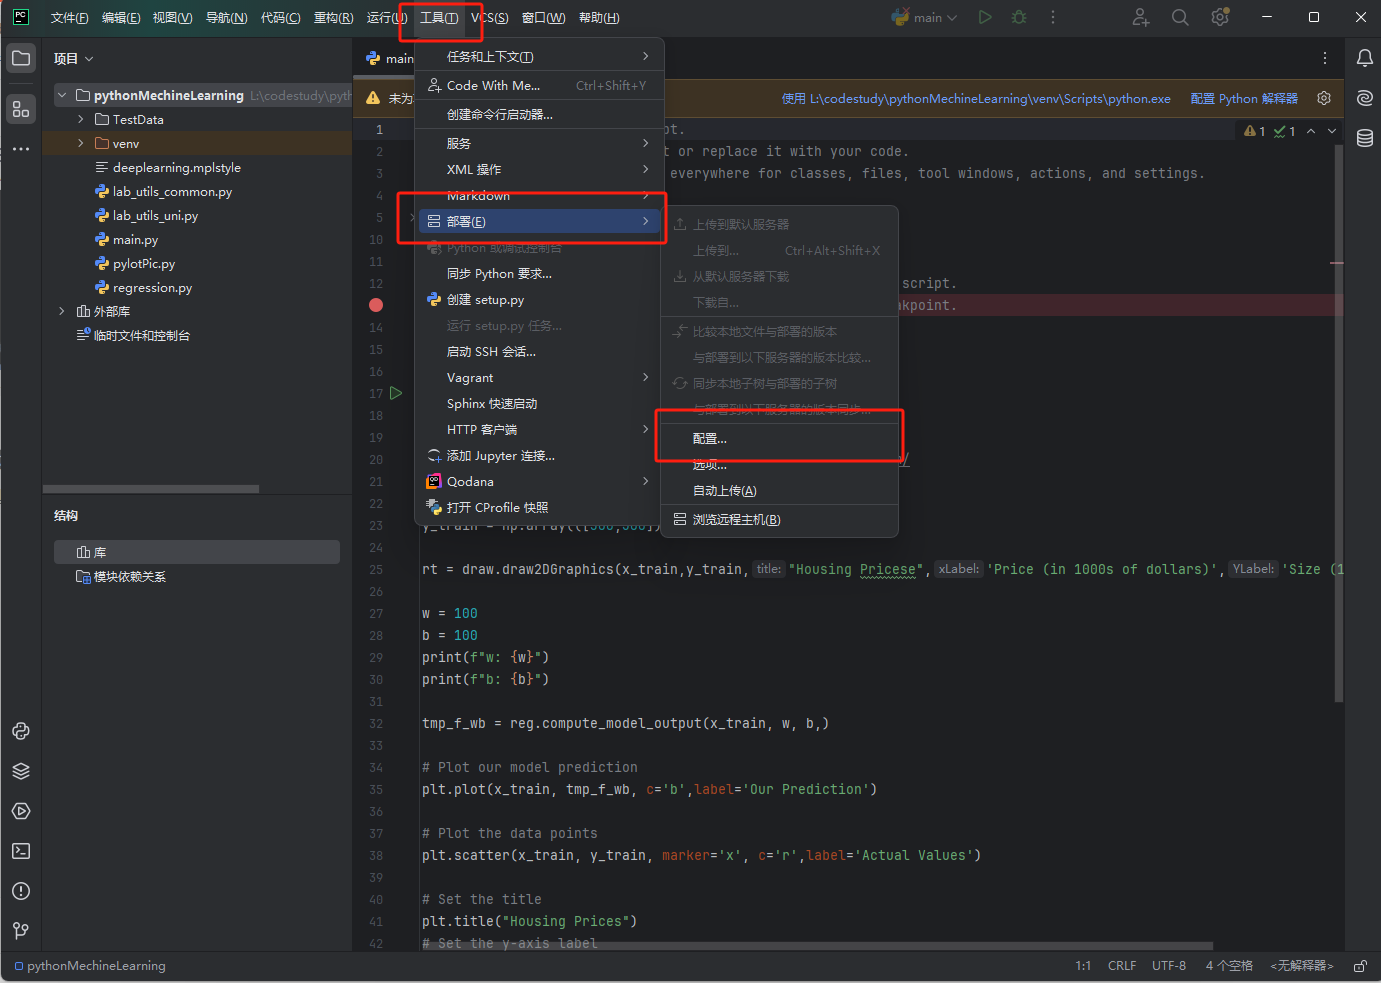
Task: Click the Debug bug icon
Action: [1019, 17]
